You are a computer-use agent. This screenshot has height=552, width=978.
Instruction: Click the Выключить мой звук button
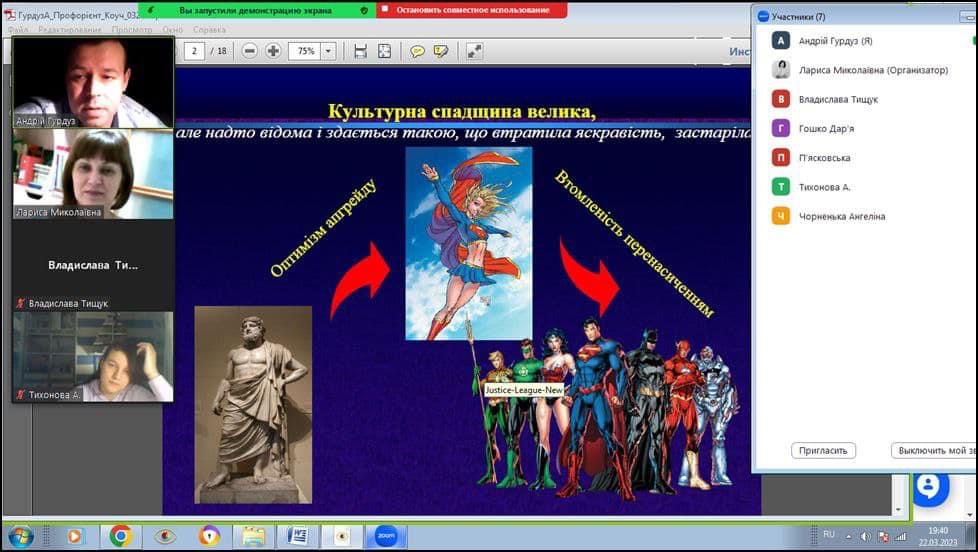934,450
